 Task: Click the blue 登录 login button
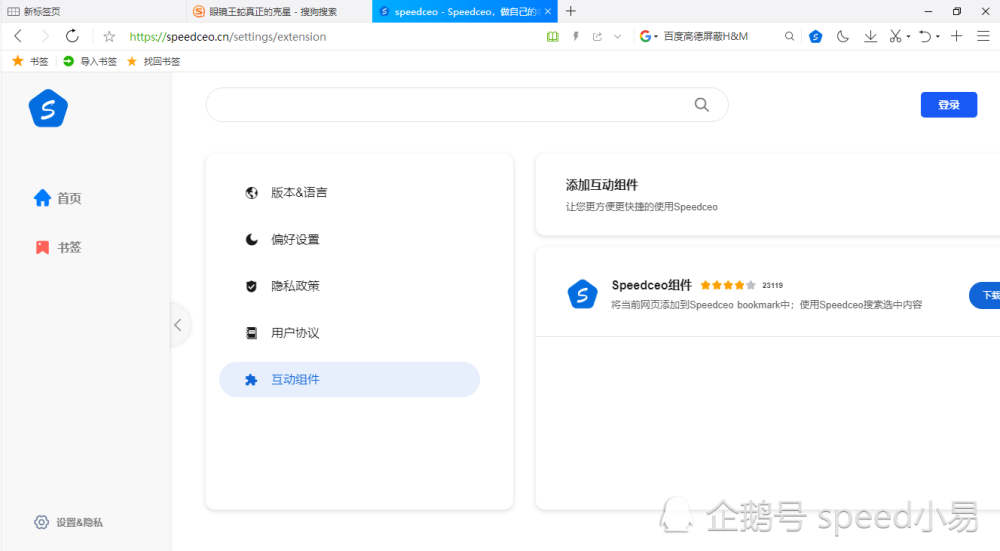pyautogui.click(x=948, y=105)
